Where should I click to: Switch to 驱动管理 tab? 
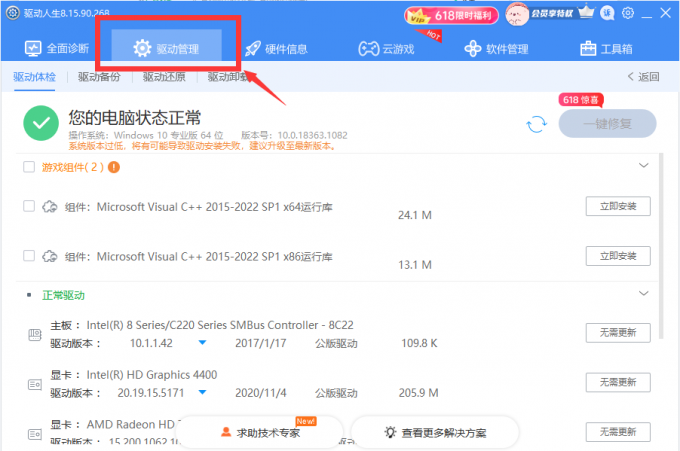[x=167, y=48]
